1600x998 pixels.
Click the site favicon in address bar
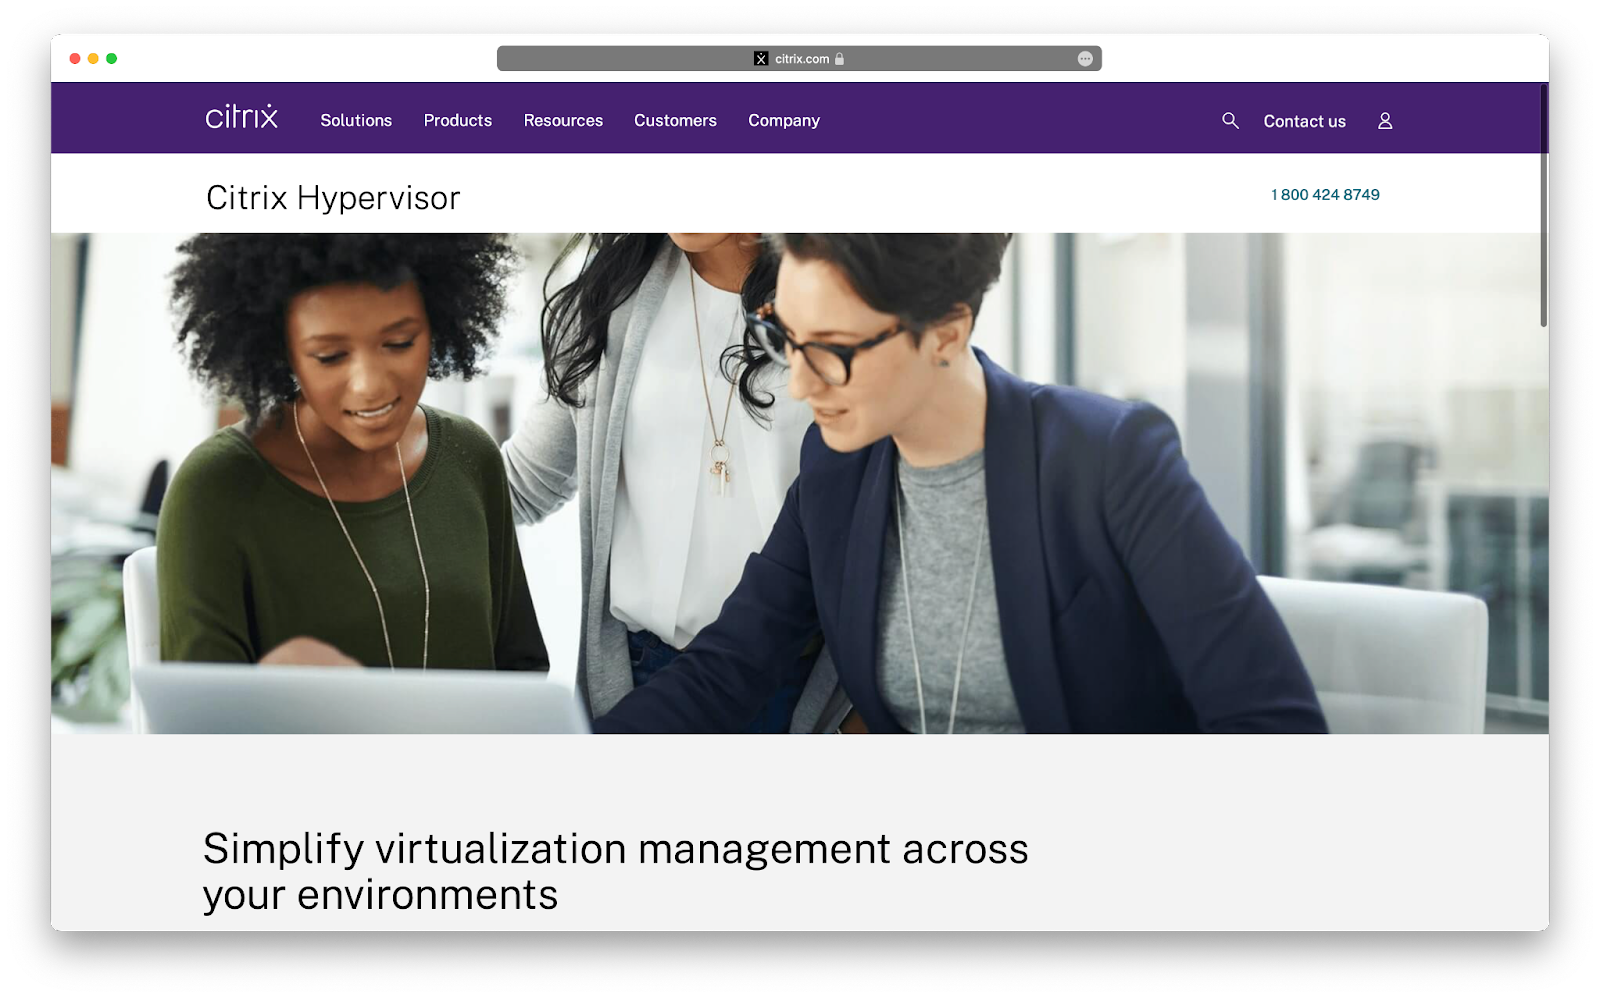tap(761, 59)
